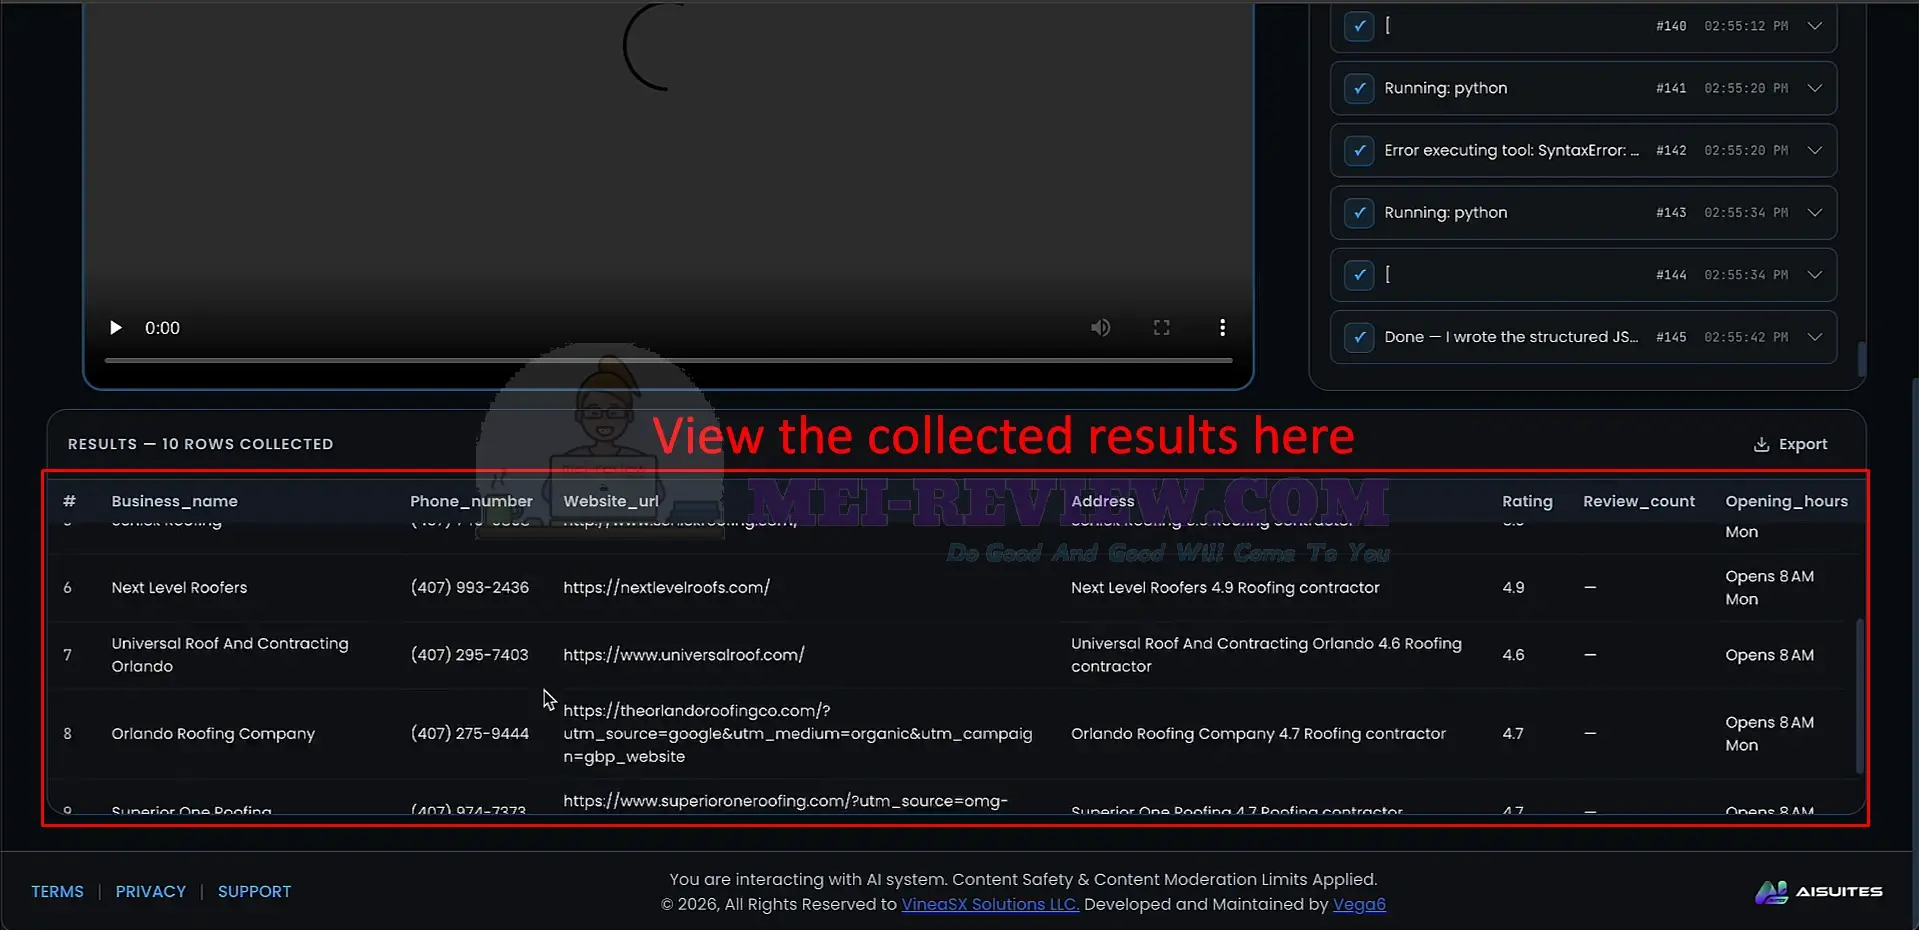Click the Export button label
The image size is (1919, 930).
[x=1802, y=444]
